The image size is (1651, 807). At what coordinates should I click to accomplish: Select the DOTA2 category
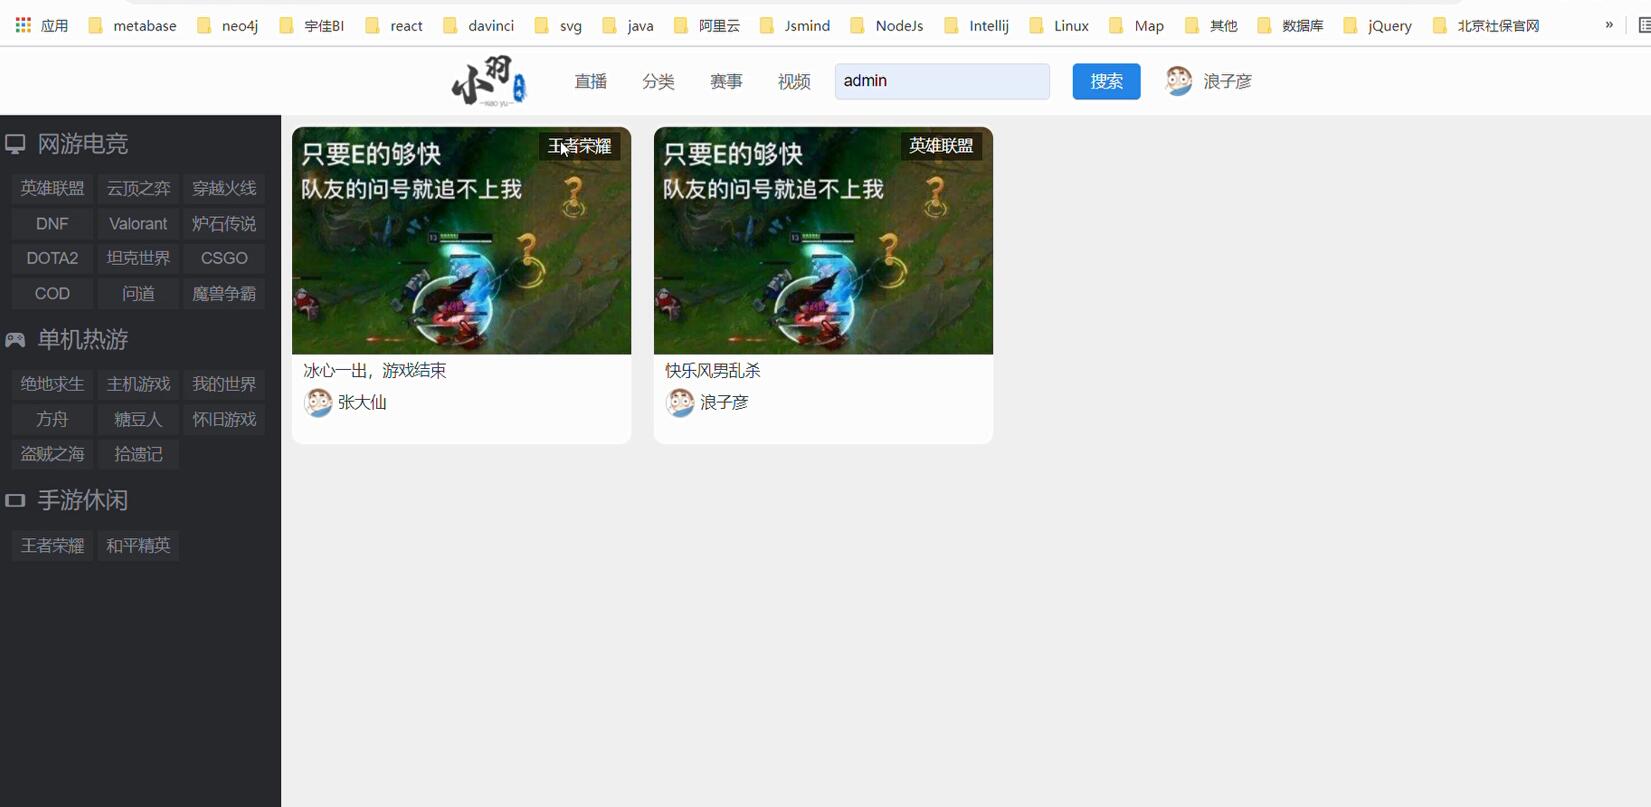53,258
